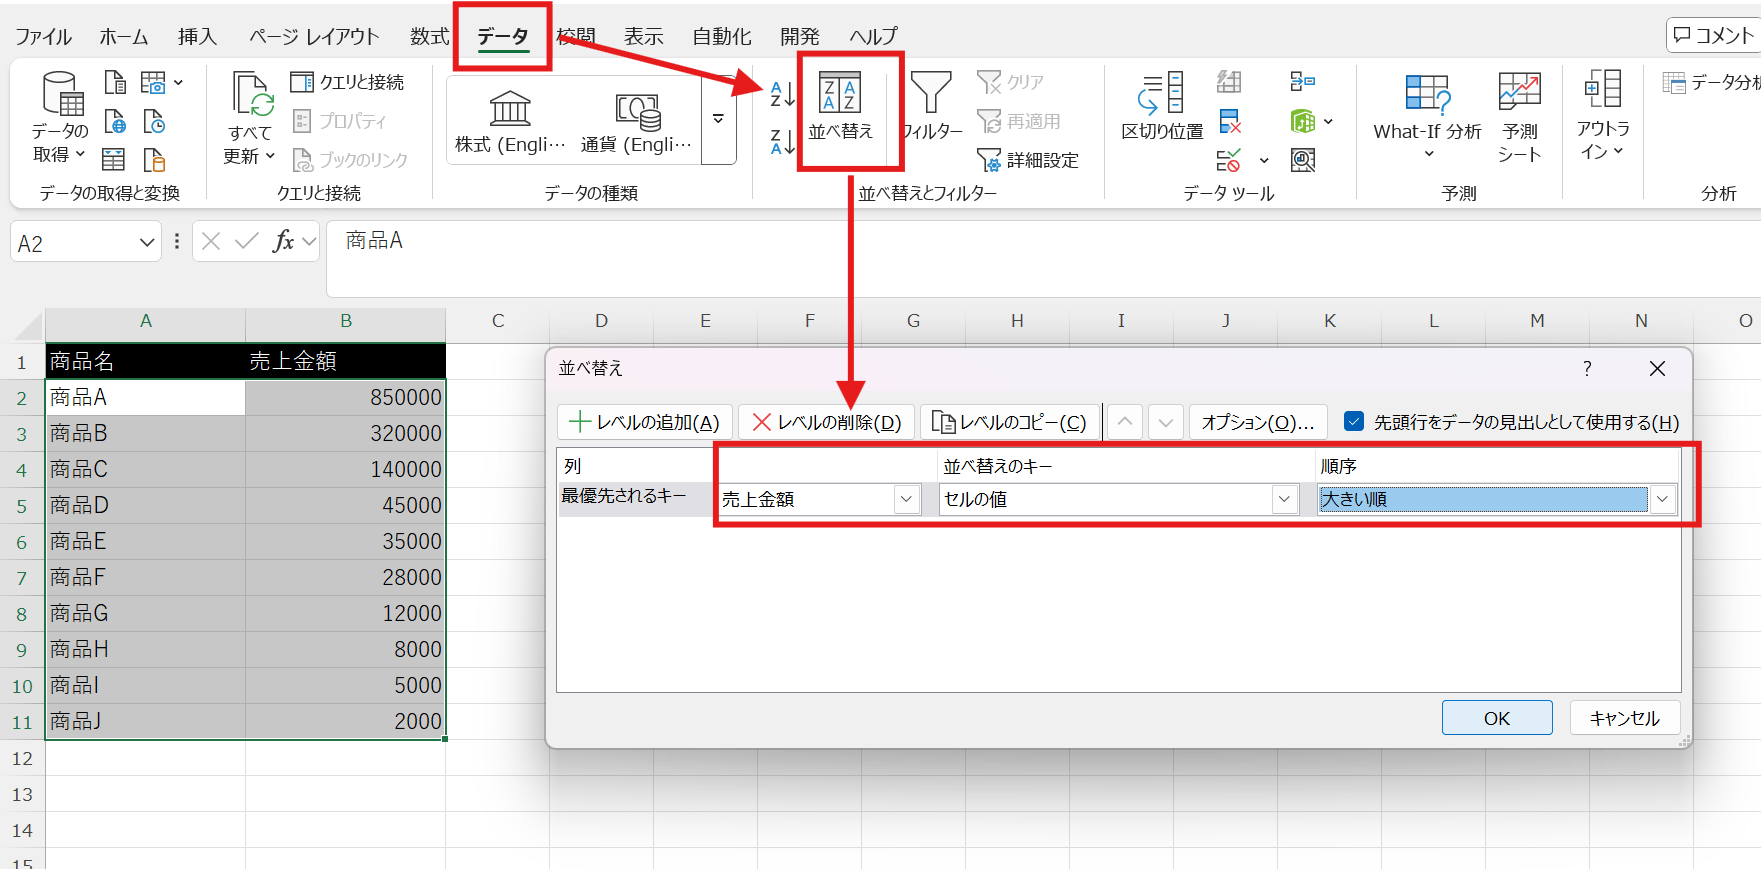Switch to ページ レイアウト tab
1761x869 pixels.
(314, 37)
